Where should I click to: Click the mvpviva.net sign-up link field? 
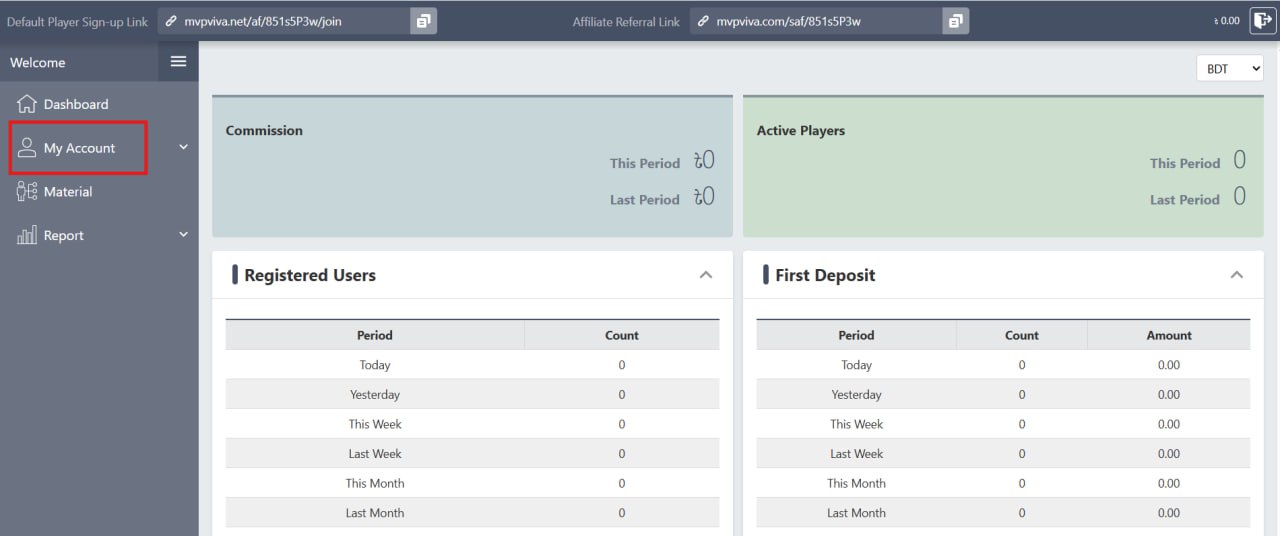click(x=285, y=21)
